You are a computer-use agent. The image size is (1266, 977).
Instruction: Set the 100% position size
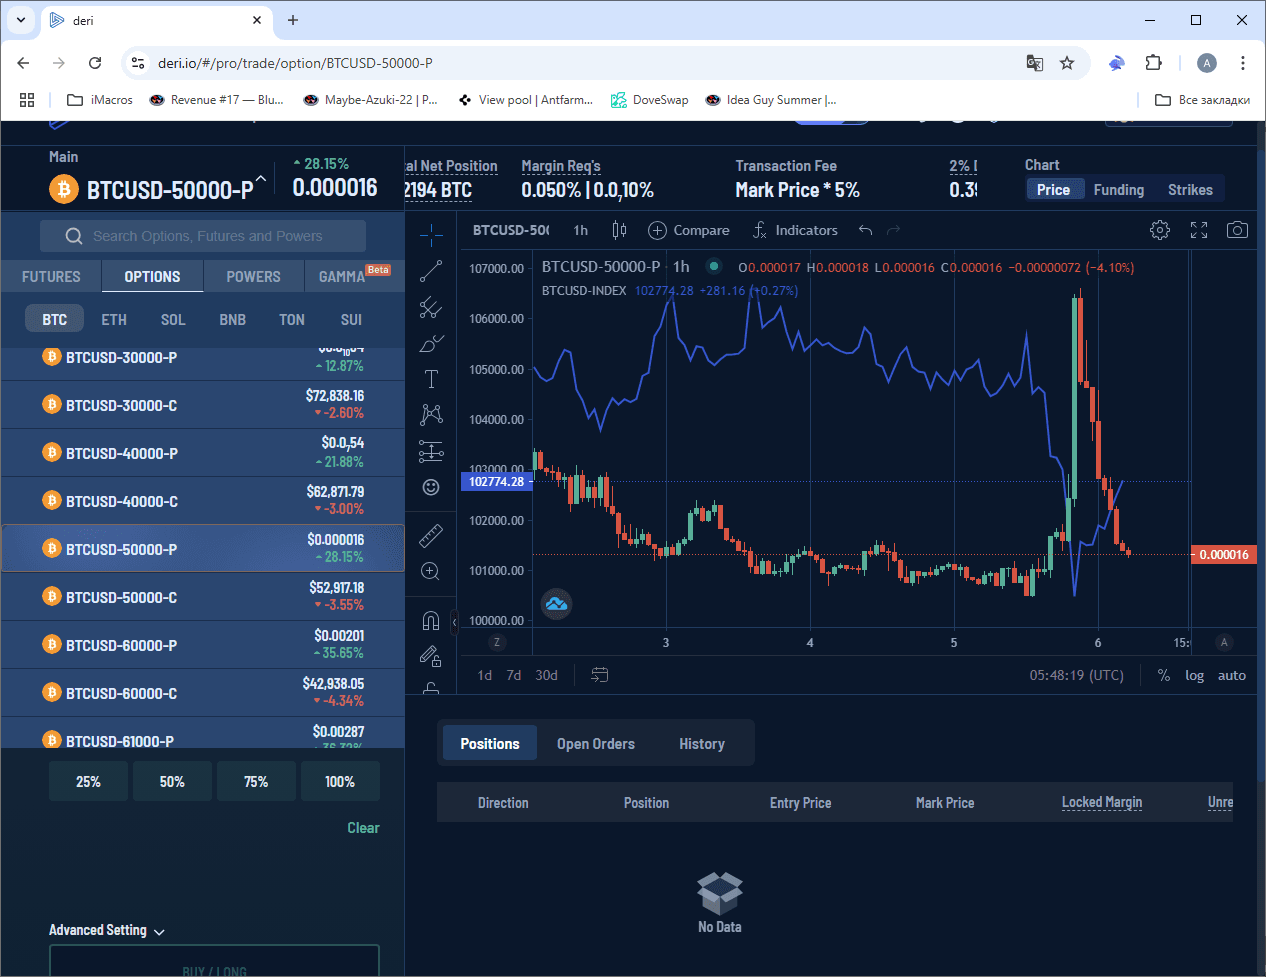[x=340, y=782]
